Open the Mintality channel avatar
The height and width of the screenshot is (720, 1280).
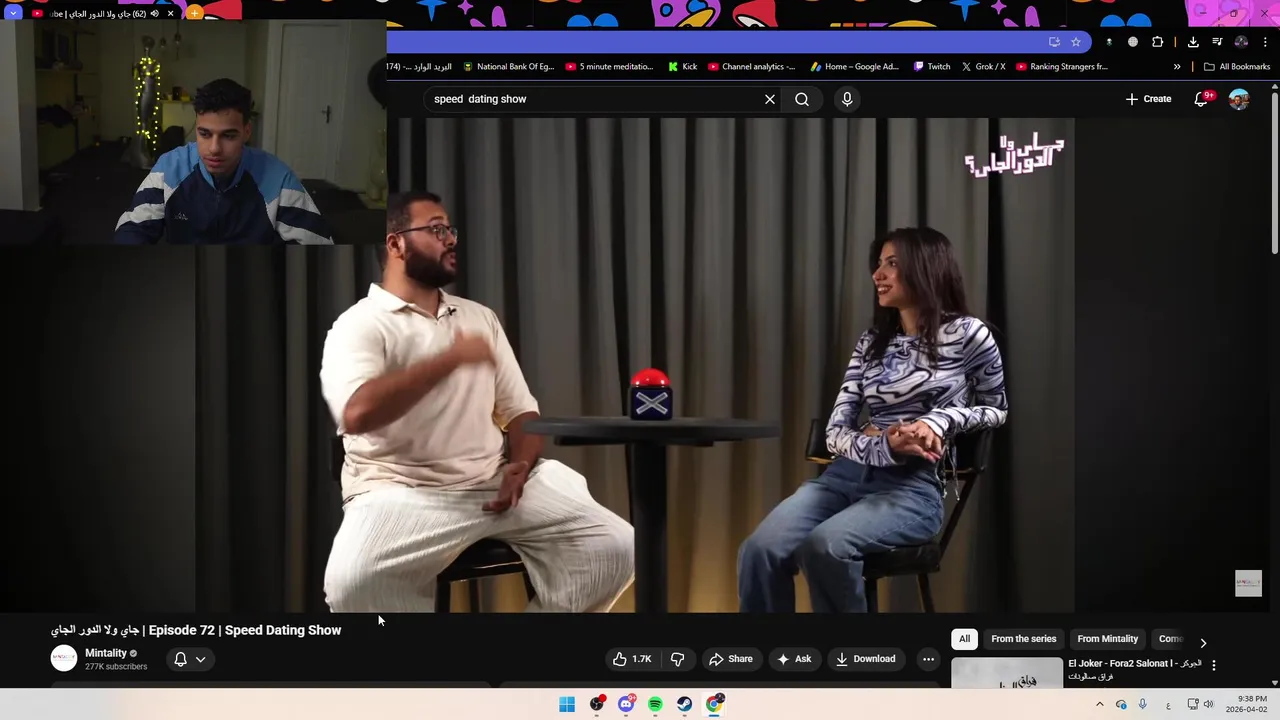pos(64,658)
